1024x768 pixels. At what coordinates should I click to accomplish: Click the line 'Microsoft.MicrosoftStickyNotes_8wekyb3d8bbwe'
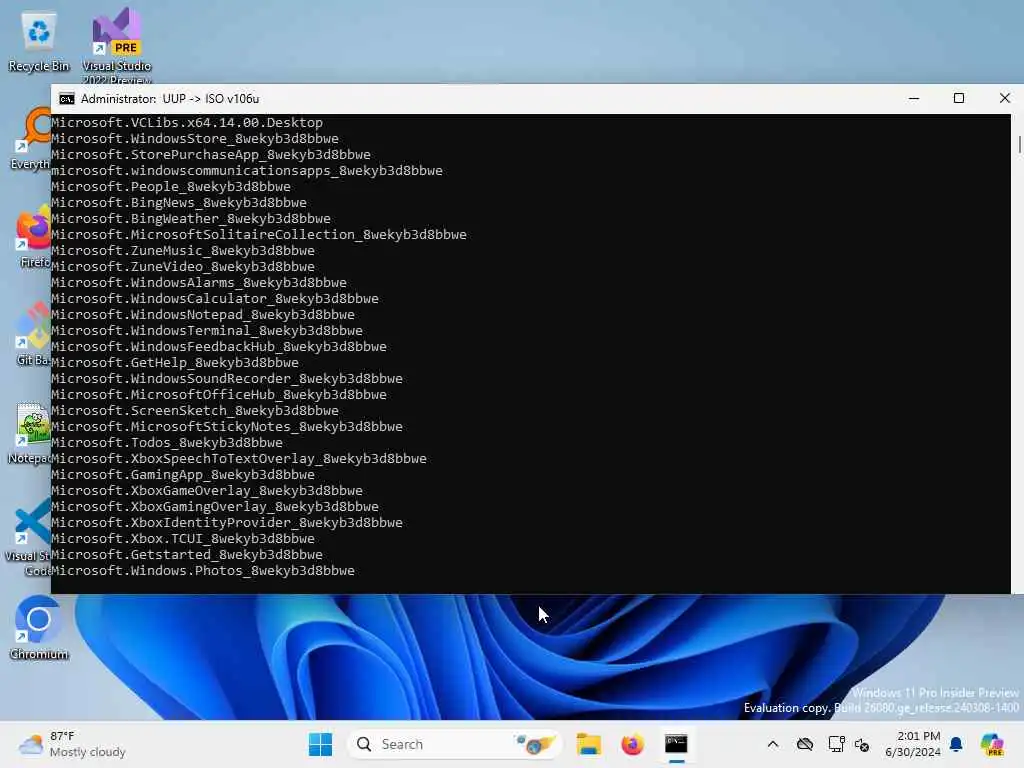pyautogui.click(x=227, y=426)
